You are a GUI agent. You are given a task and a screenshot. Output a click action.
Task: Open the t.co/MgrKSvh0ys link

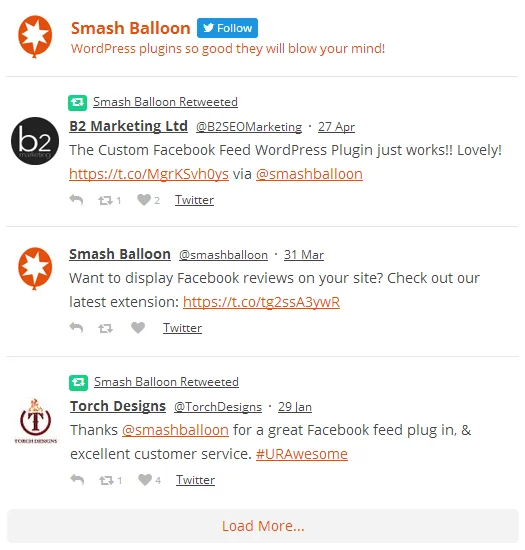pyautogui.click(x=149, y=174)
